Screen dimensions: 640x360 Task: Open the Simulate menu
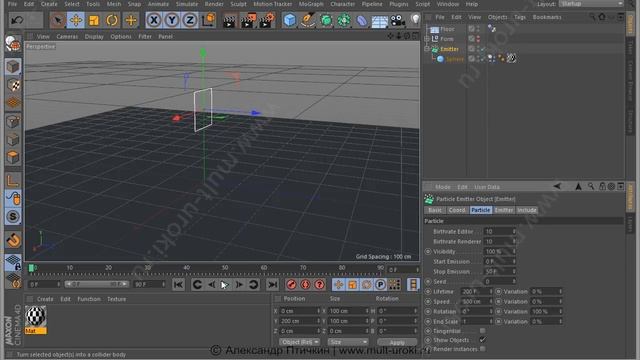tap(187, 4)
